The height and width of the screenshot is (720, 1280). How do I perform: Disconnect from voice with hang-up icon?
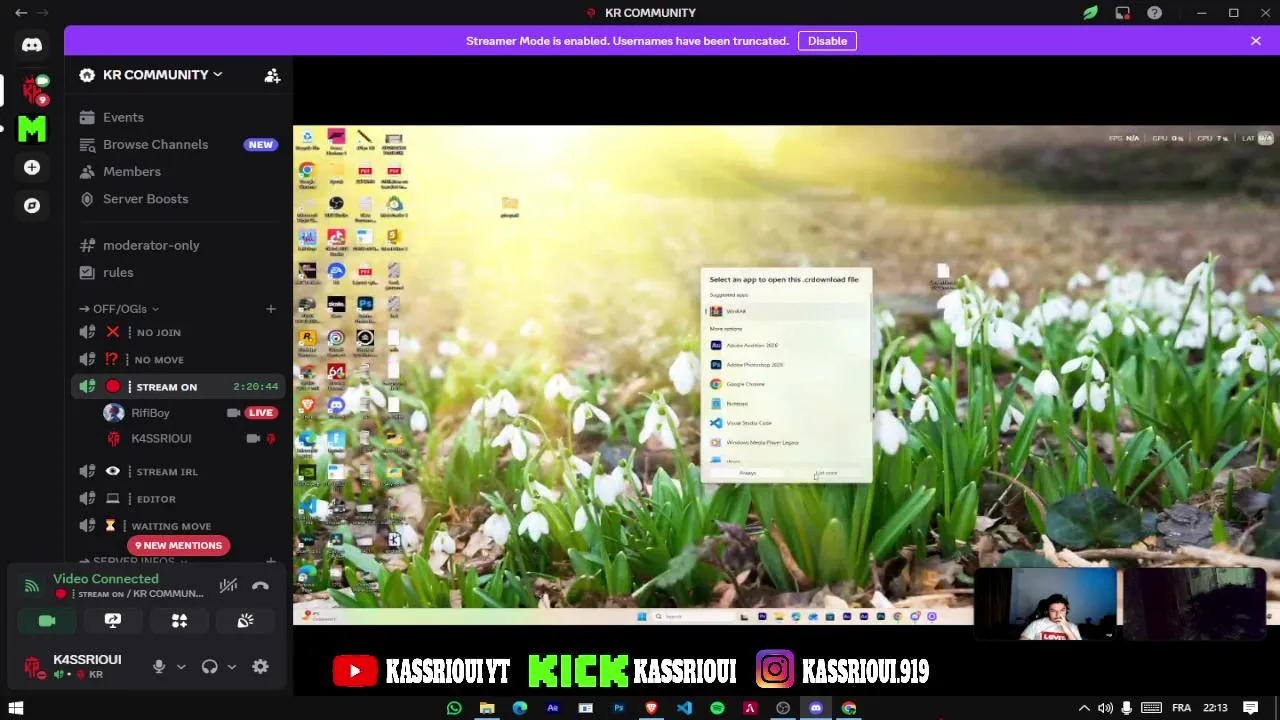[260, 586]
